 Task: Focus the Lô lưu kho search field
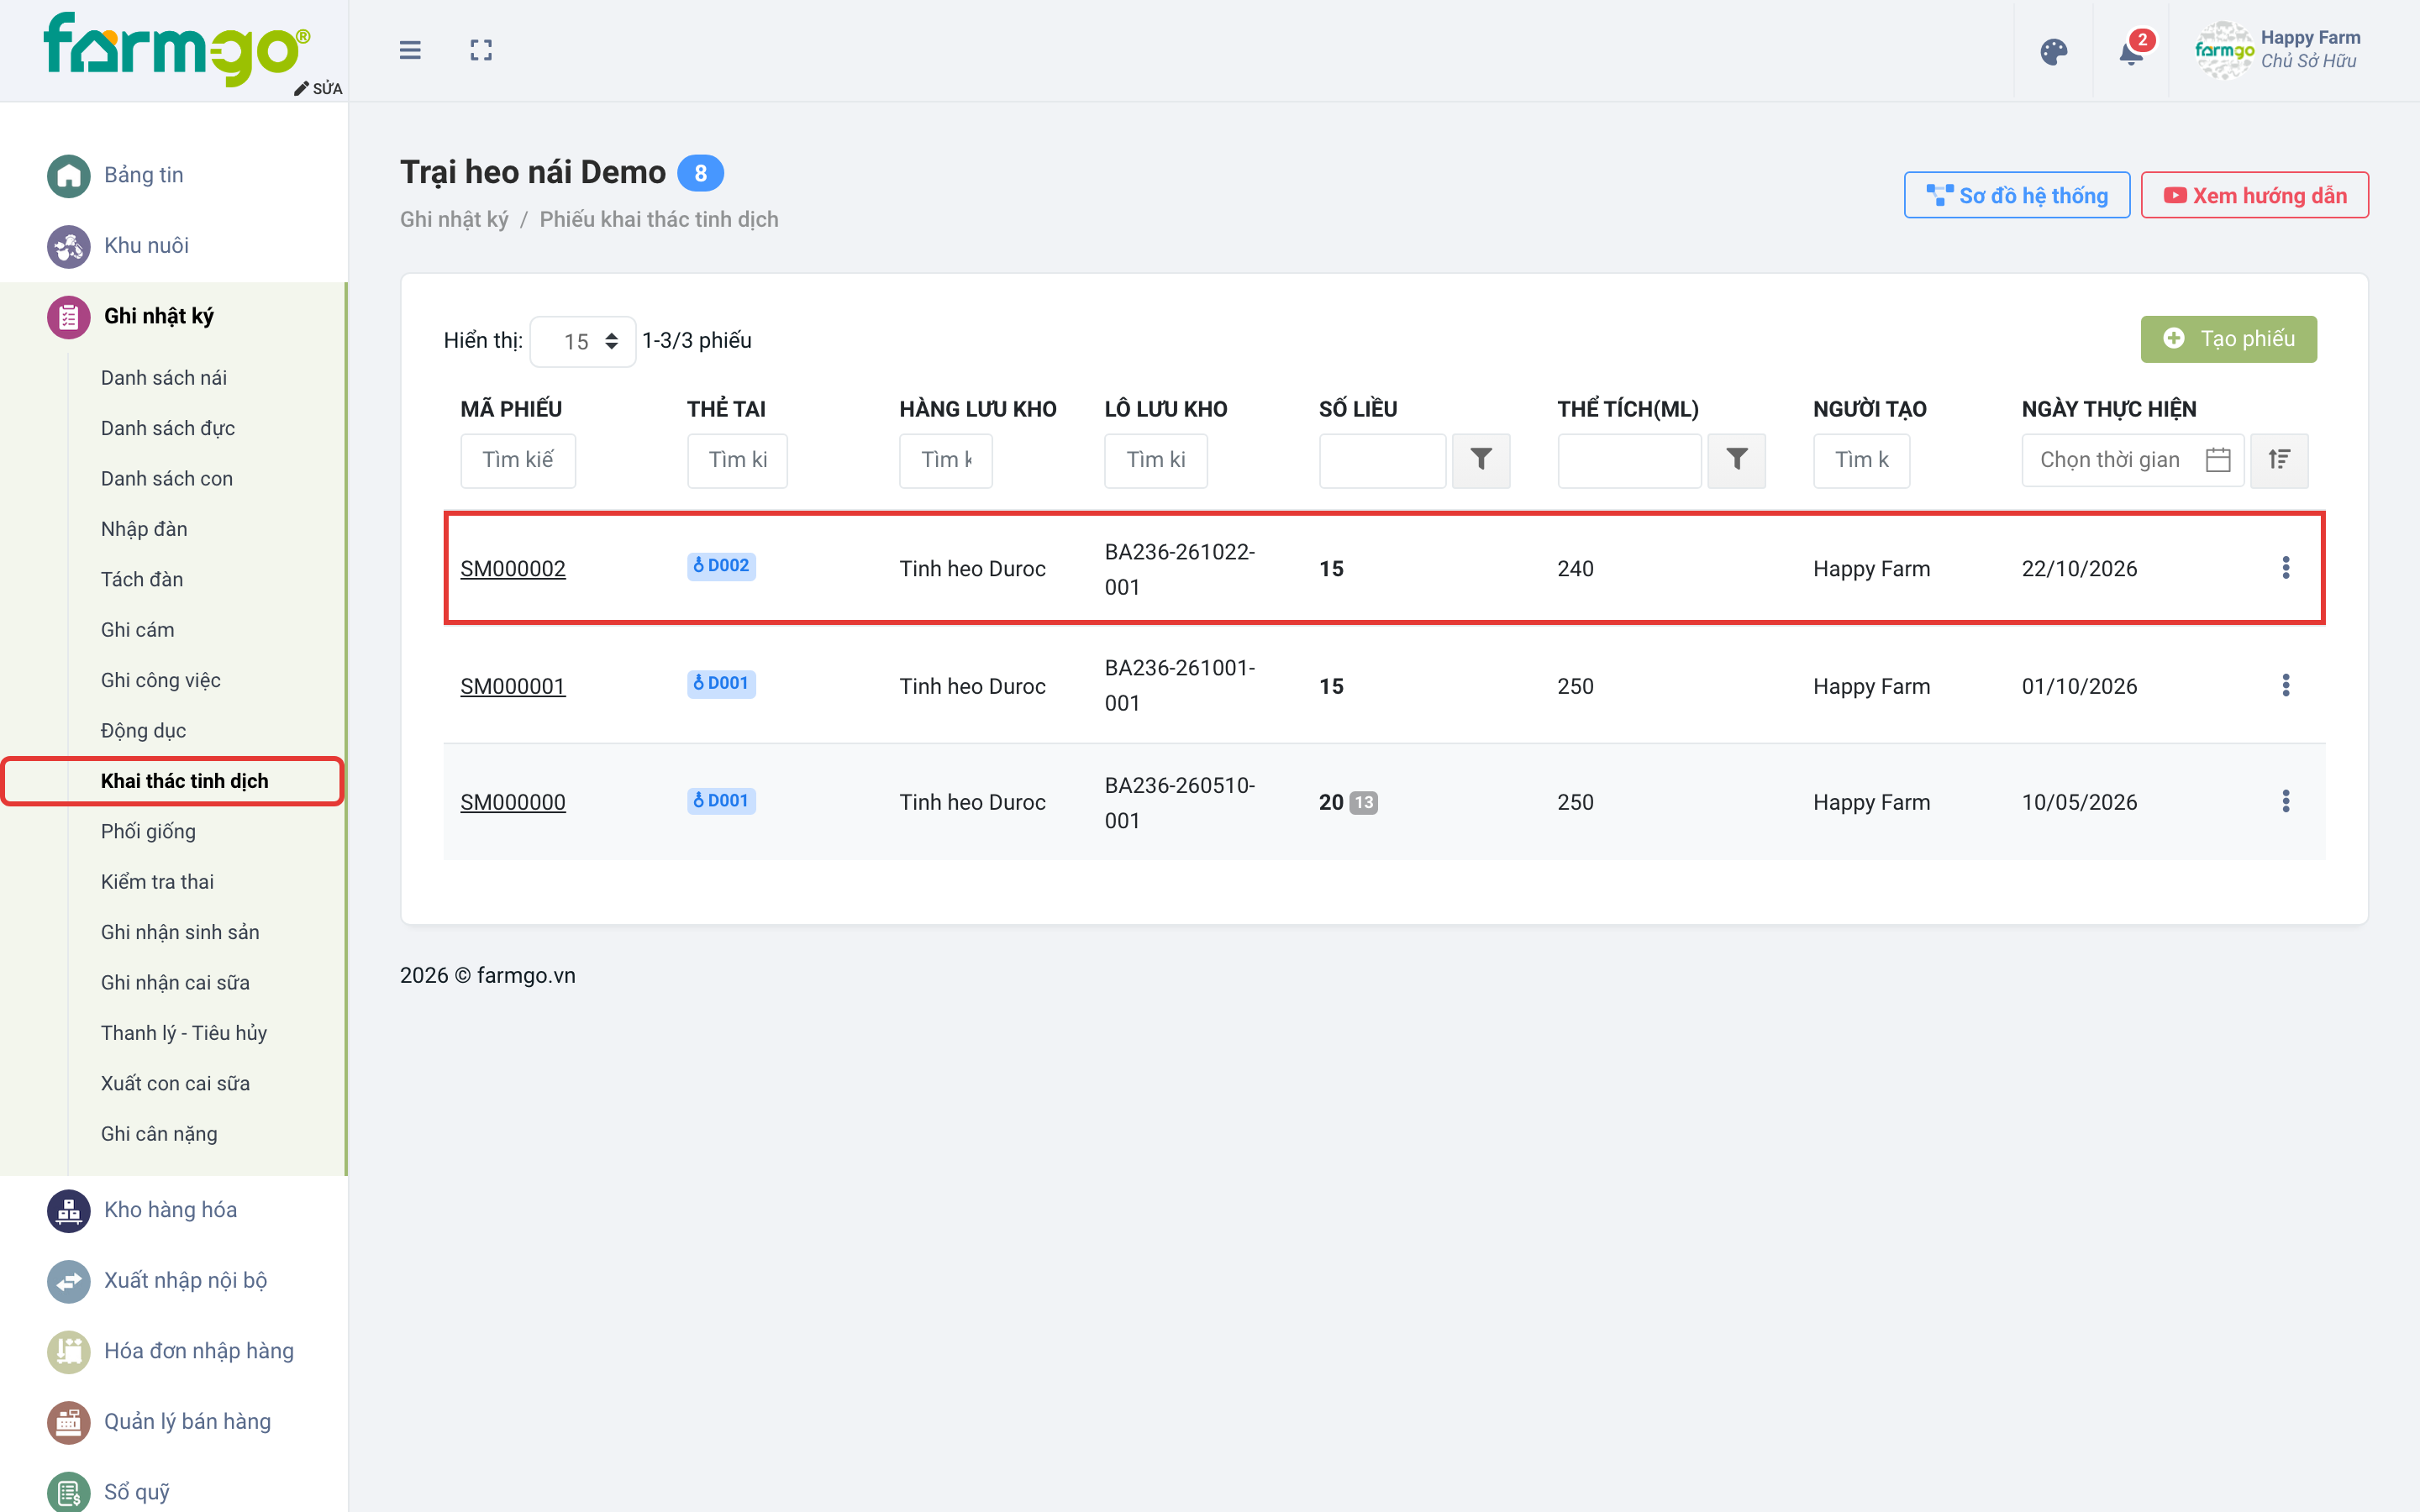1156,460
